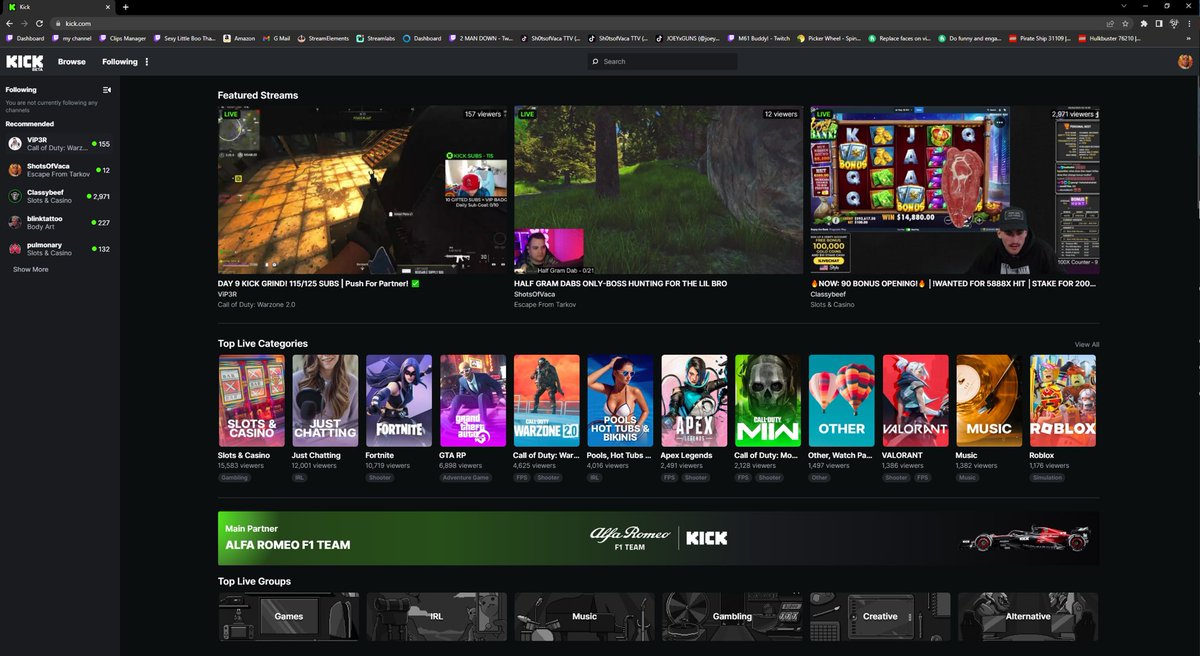Expand the bookmarks overflow chevron
The image size is (1200, 656).
[1190, 38]
